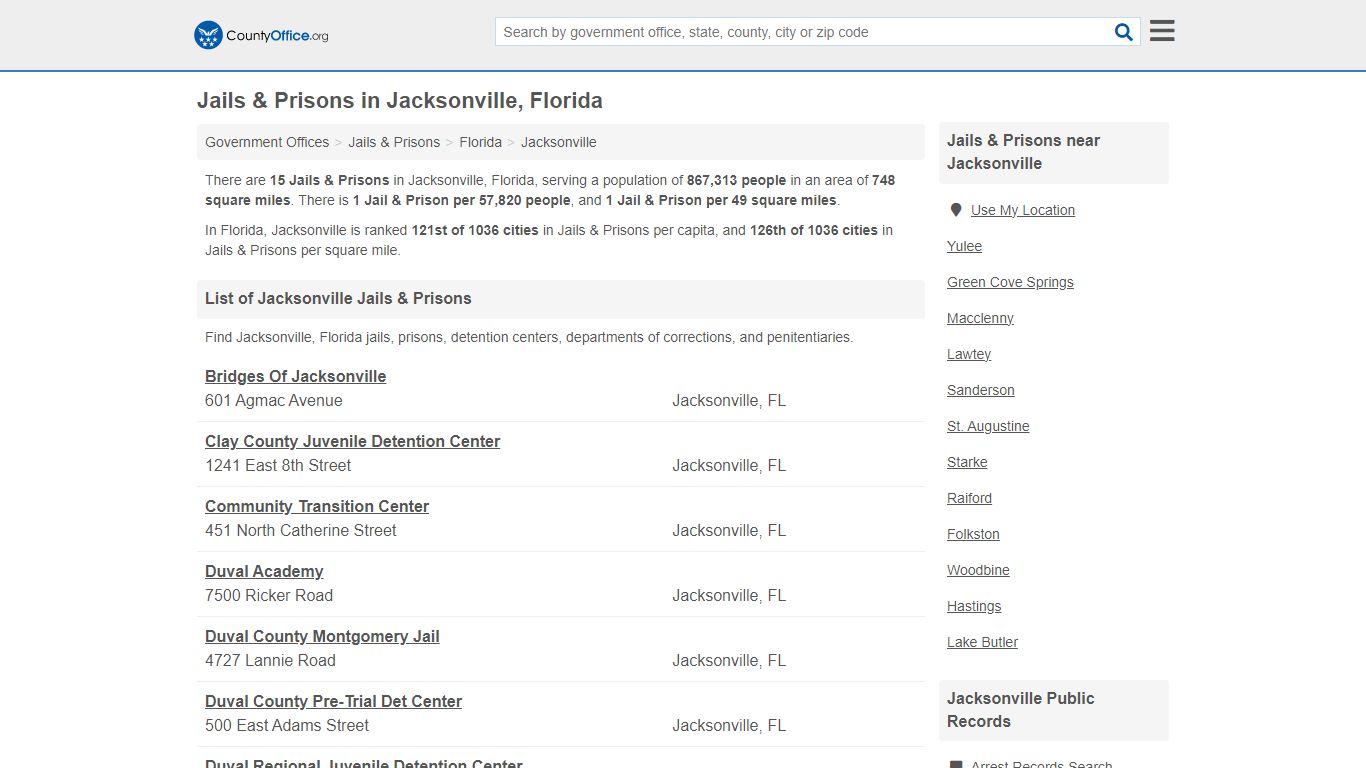Click Jails & Prisons near Jacksonville heading
The image size is (1366, 768).
pos(1023,152)
